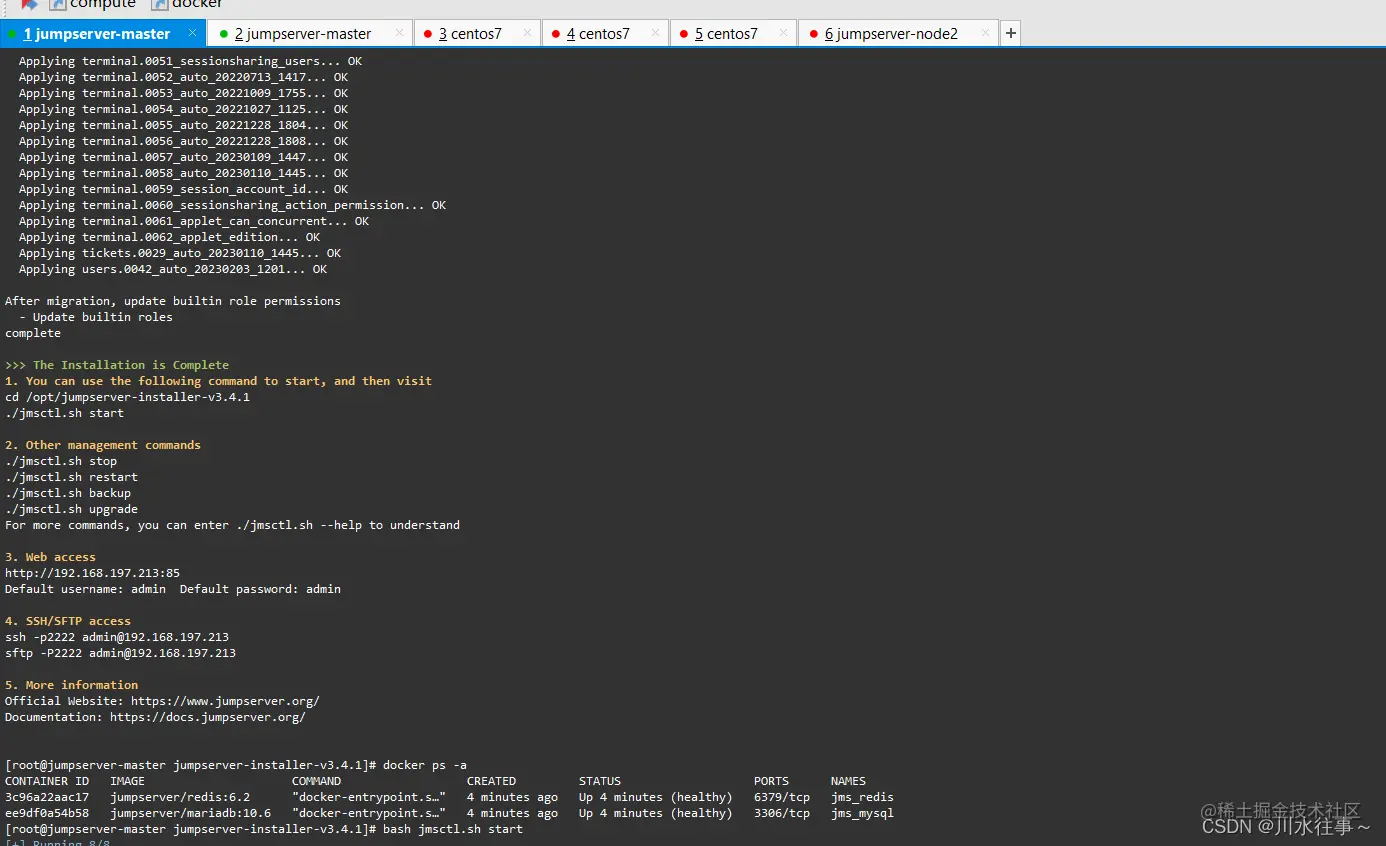This screenshot has height=846, width=1386.
Task: Click the './jmsctl.sh restart' command line
Action: 71,477
